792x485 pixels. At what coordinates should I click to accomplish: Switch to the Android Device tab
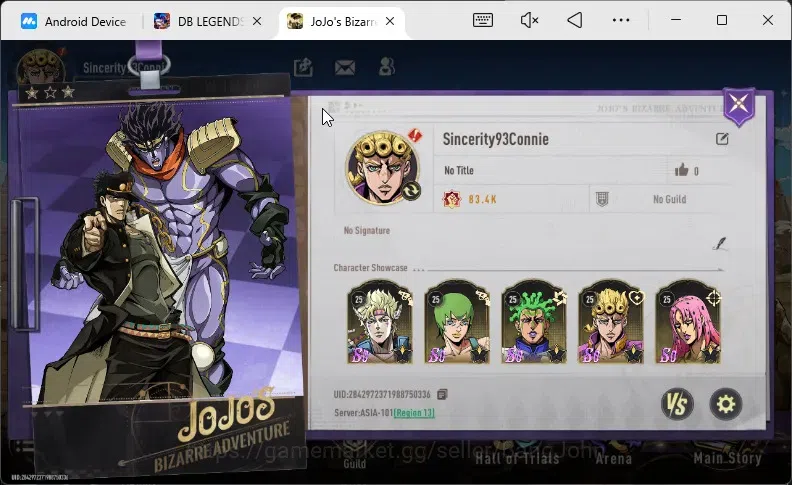(74, 22)
